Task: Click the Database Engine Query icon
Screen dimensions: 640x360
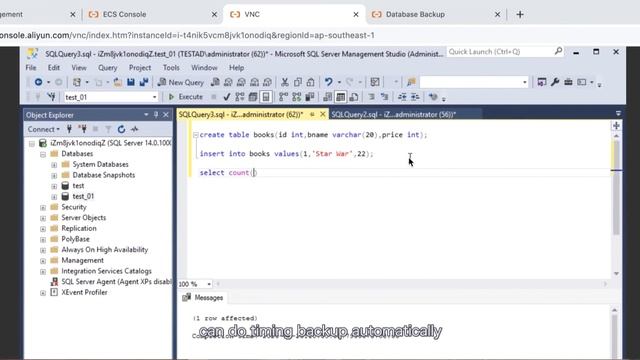Action: 215,82
